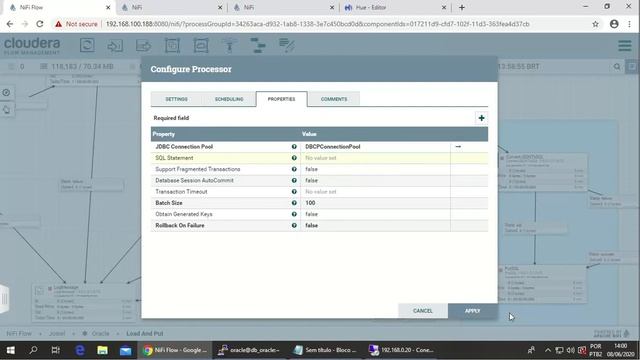Image resolution: width=640 pixels, height=360 pixels.
Task: Edit Database Session AutoCommit false value
Action: tap(375, 180)
